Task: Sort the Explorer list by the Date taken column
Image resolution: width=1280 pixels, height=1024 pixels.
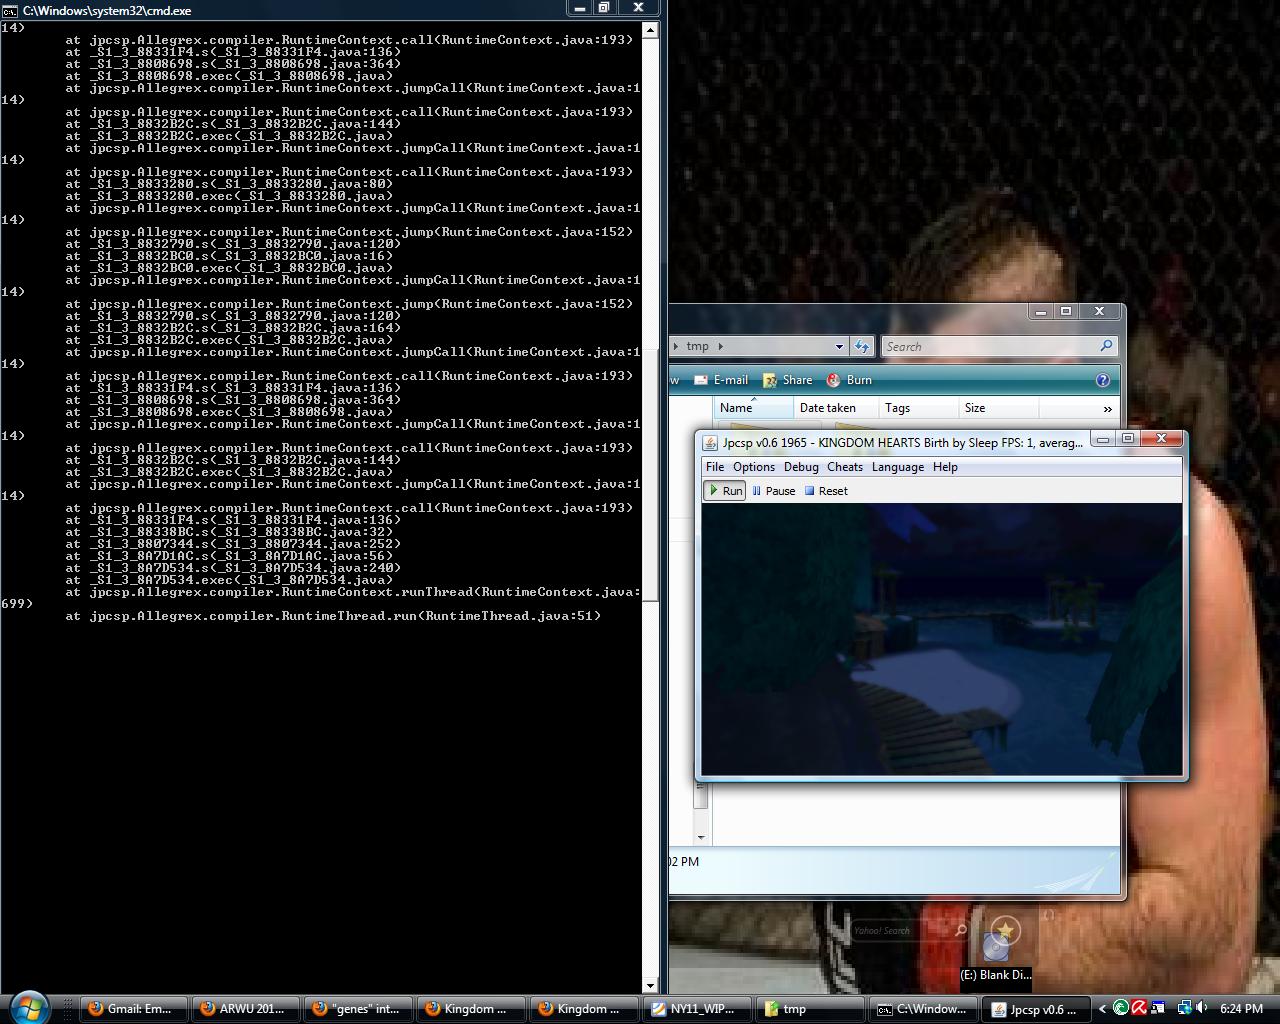Action: (836, 408)
